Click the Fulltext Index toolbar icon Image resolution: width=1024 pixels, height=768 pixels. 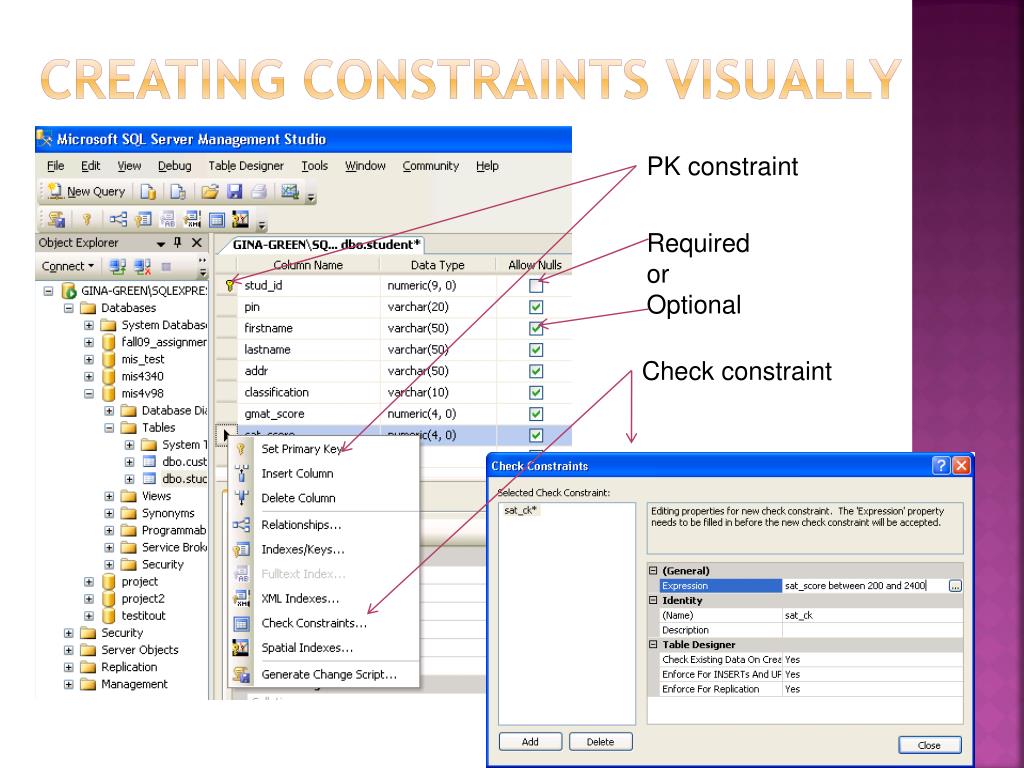(x=168, y=219)
